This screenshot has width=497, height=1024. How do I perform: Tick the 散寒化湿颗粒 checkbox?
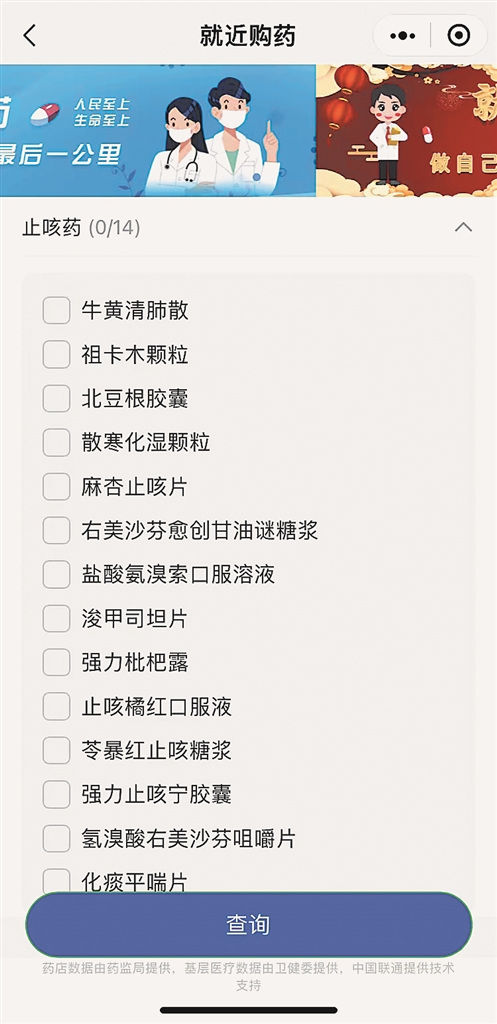[x=56, y=443]
